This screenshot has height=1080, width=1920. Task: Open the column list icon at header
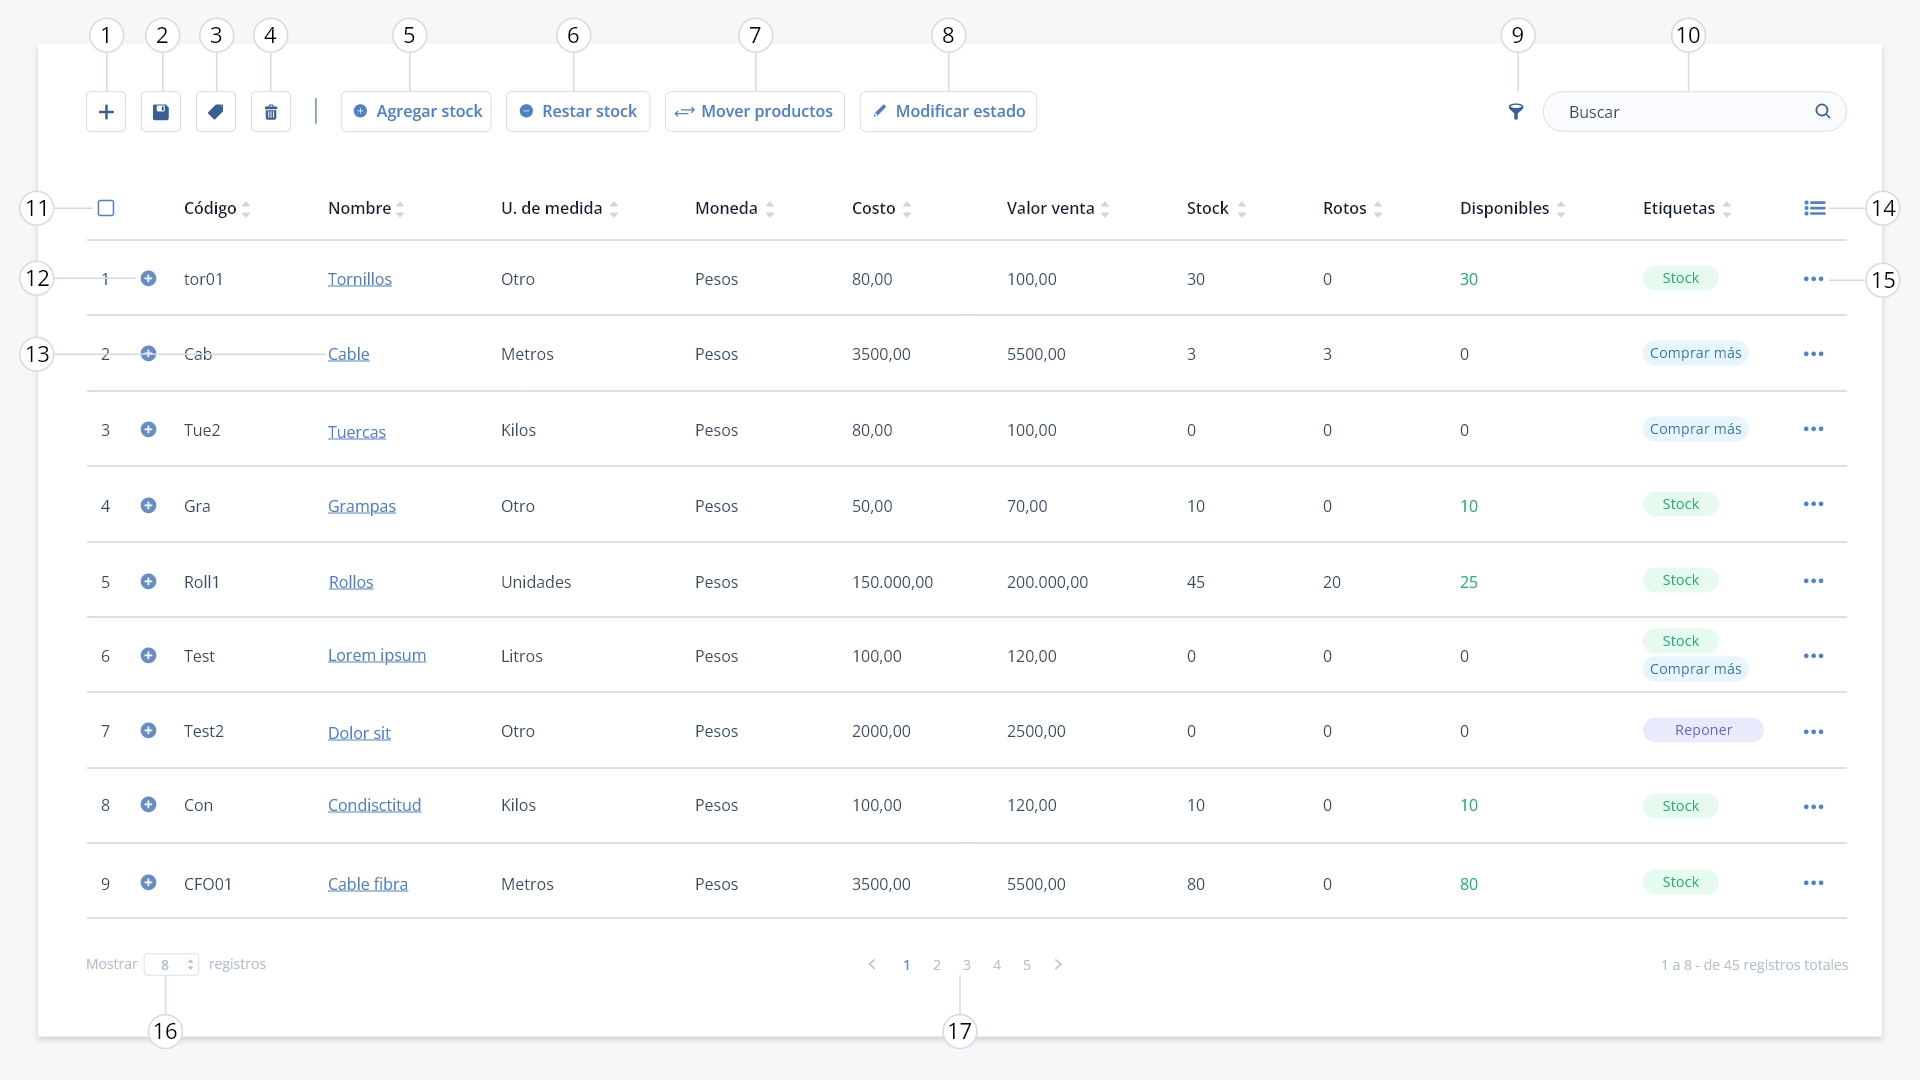(x=1815, y=208)
